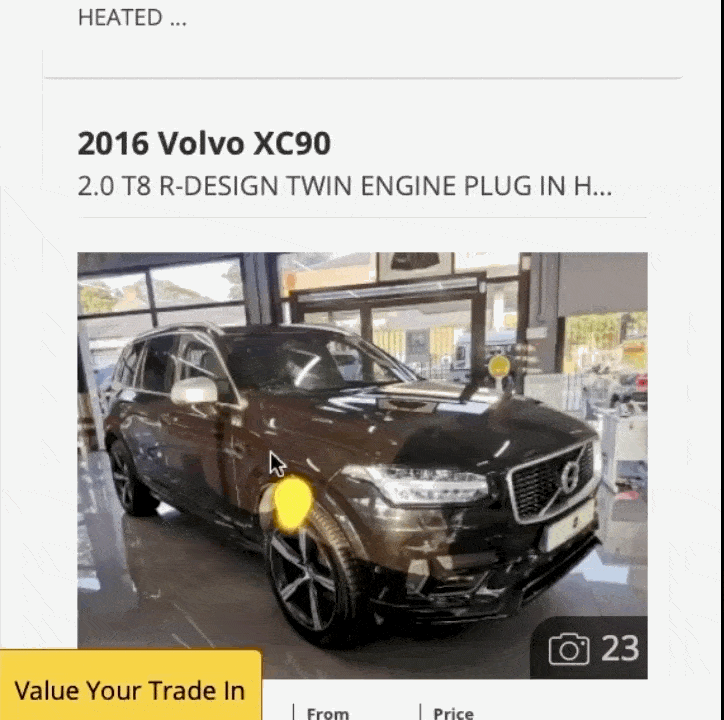Click the Volvo logo on the car grille
This screenshot has width=724, height=720.
(570, 476)
